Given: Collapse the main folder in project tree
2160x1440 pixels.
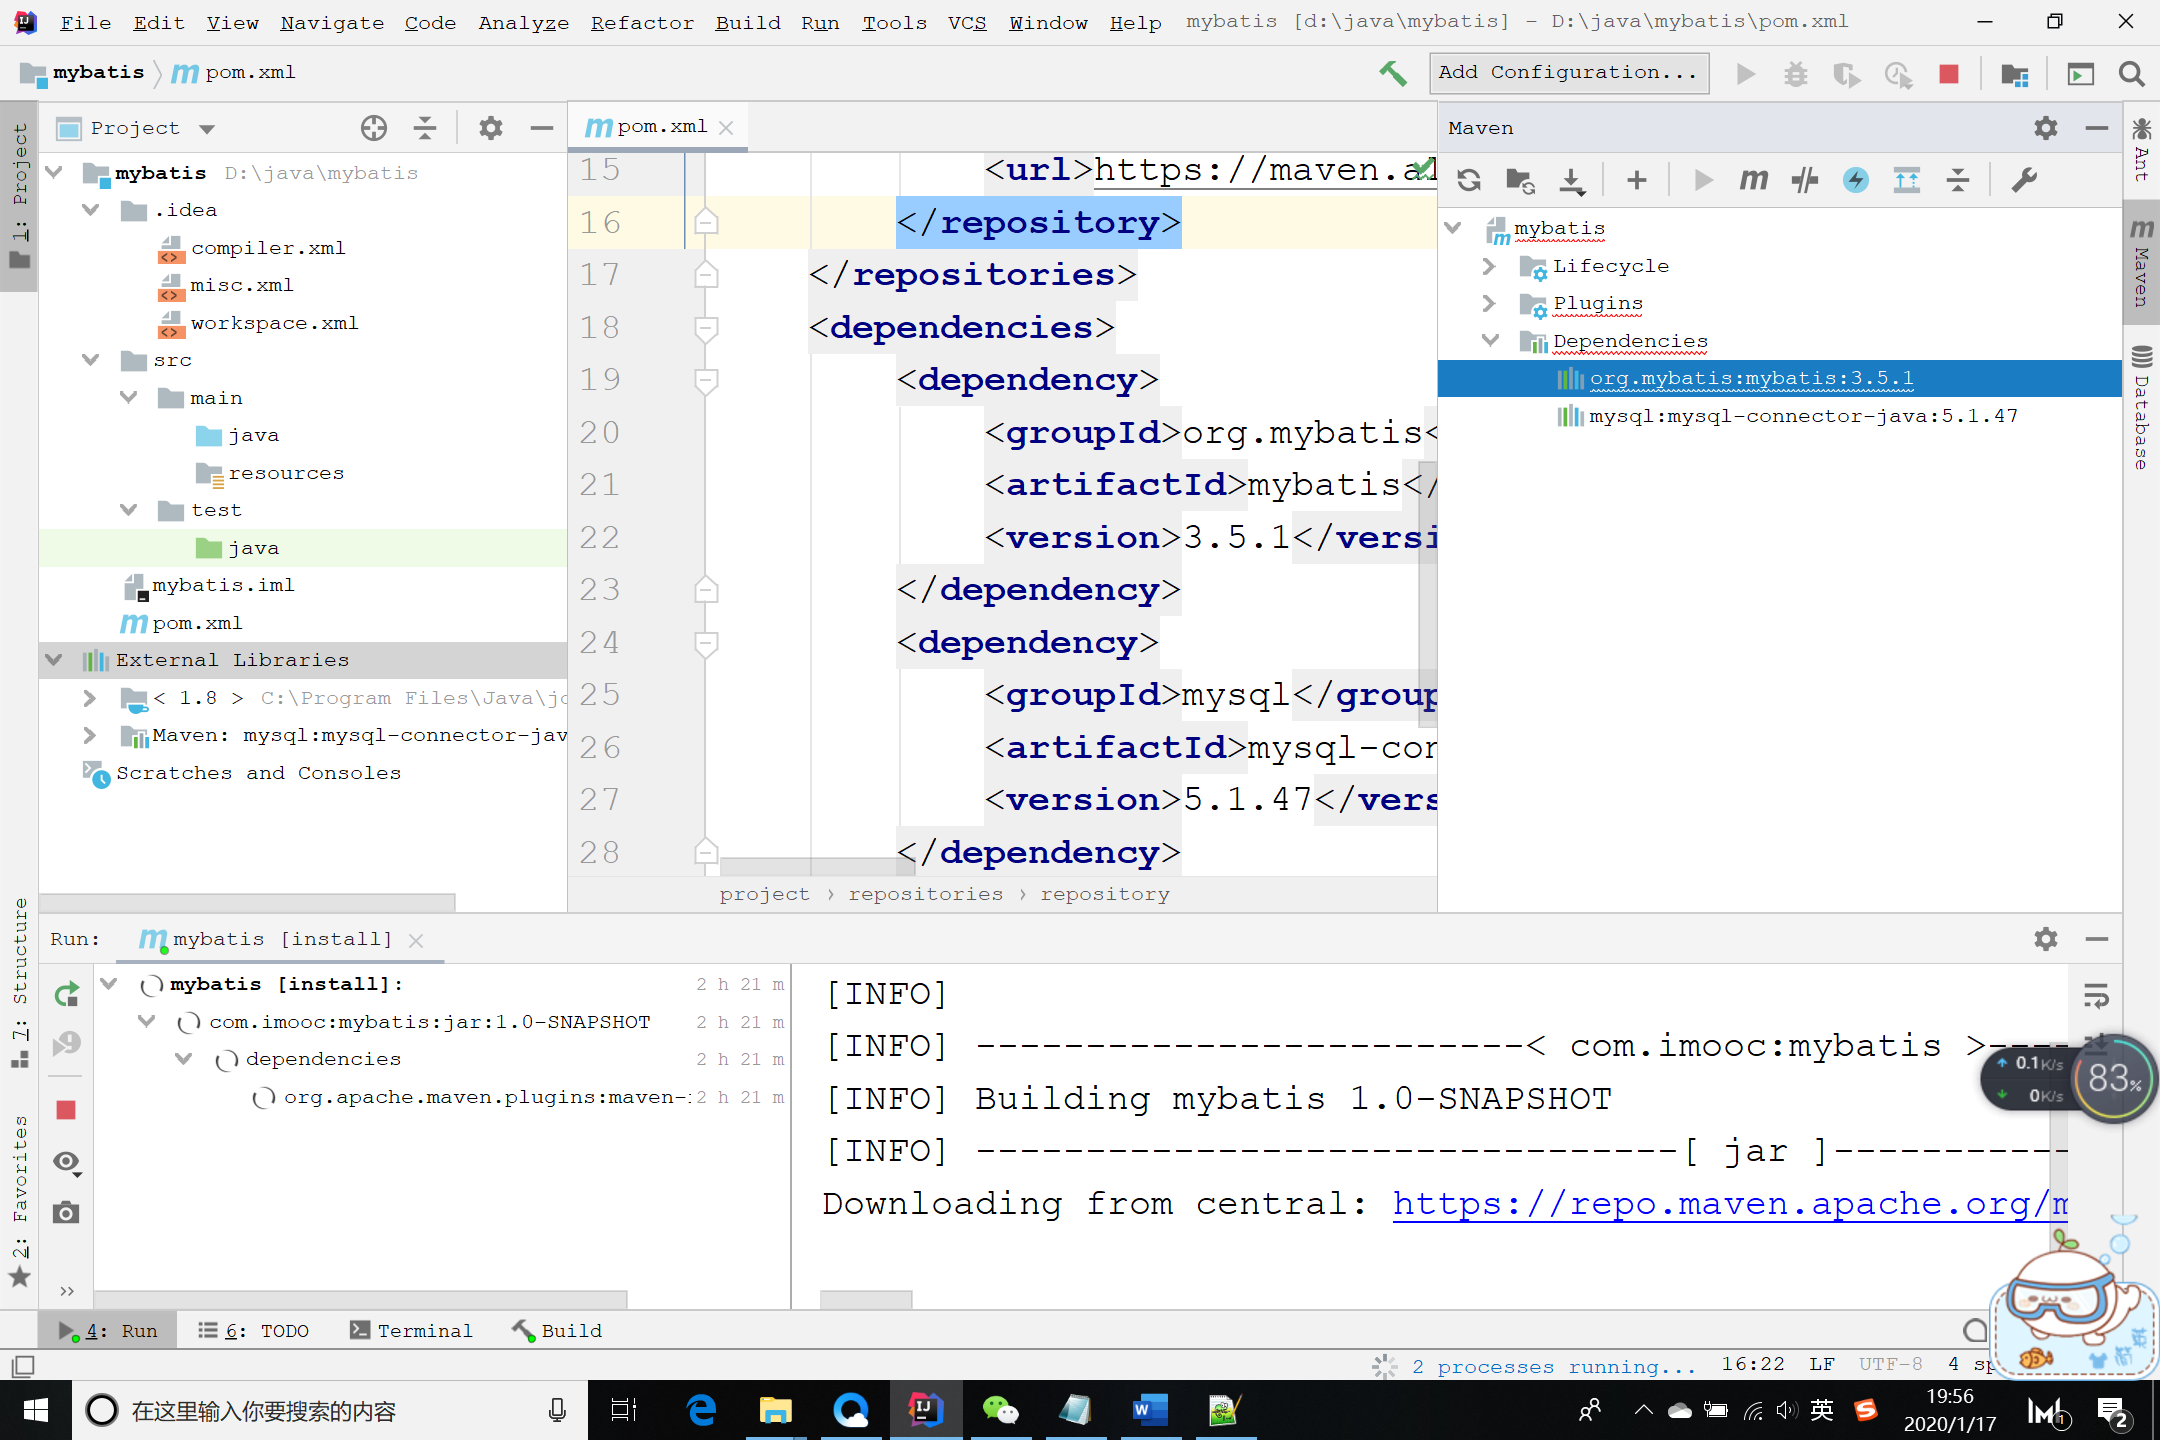Looking at the screenshot, I should point(128,398).
